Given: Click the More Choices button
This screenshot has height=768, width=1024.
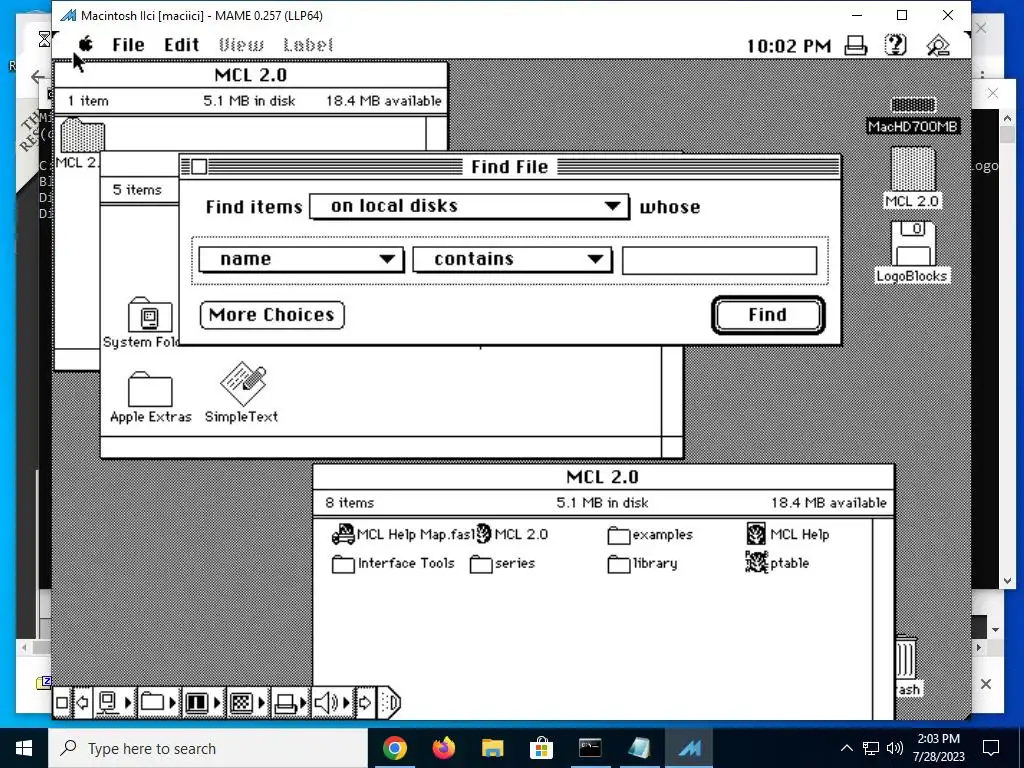Looking at the screenshot, I should pyautogui.click(x=272, y=315).
